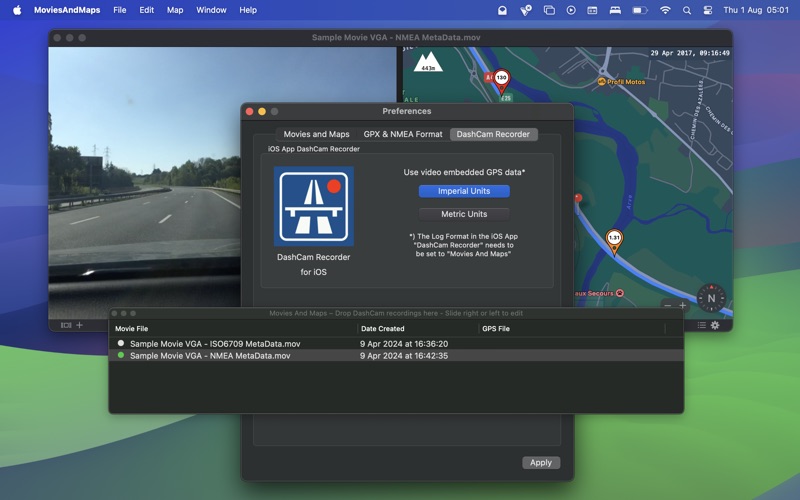
Task: Click the battery status icon
Action: click(x=640, y=10)
